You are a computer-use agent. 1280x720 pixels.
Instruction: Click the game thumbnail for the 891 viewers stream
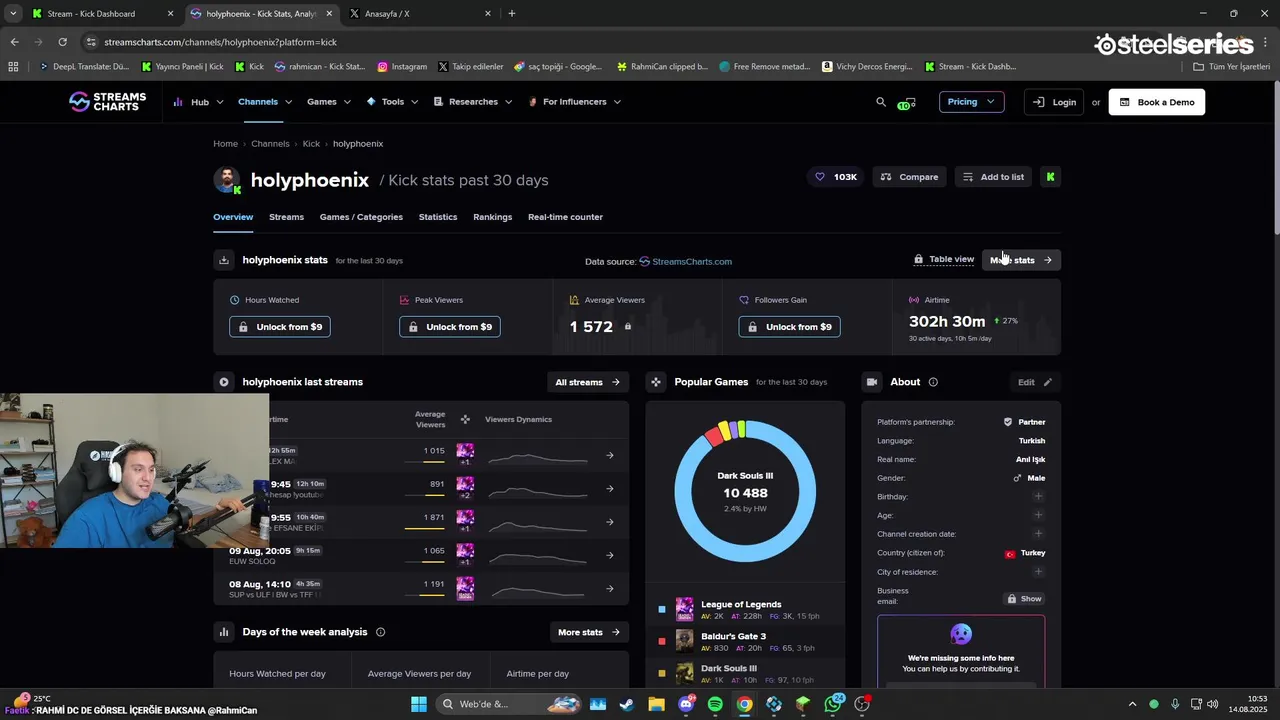coord(465,484)
